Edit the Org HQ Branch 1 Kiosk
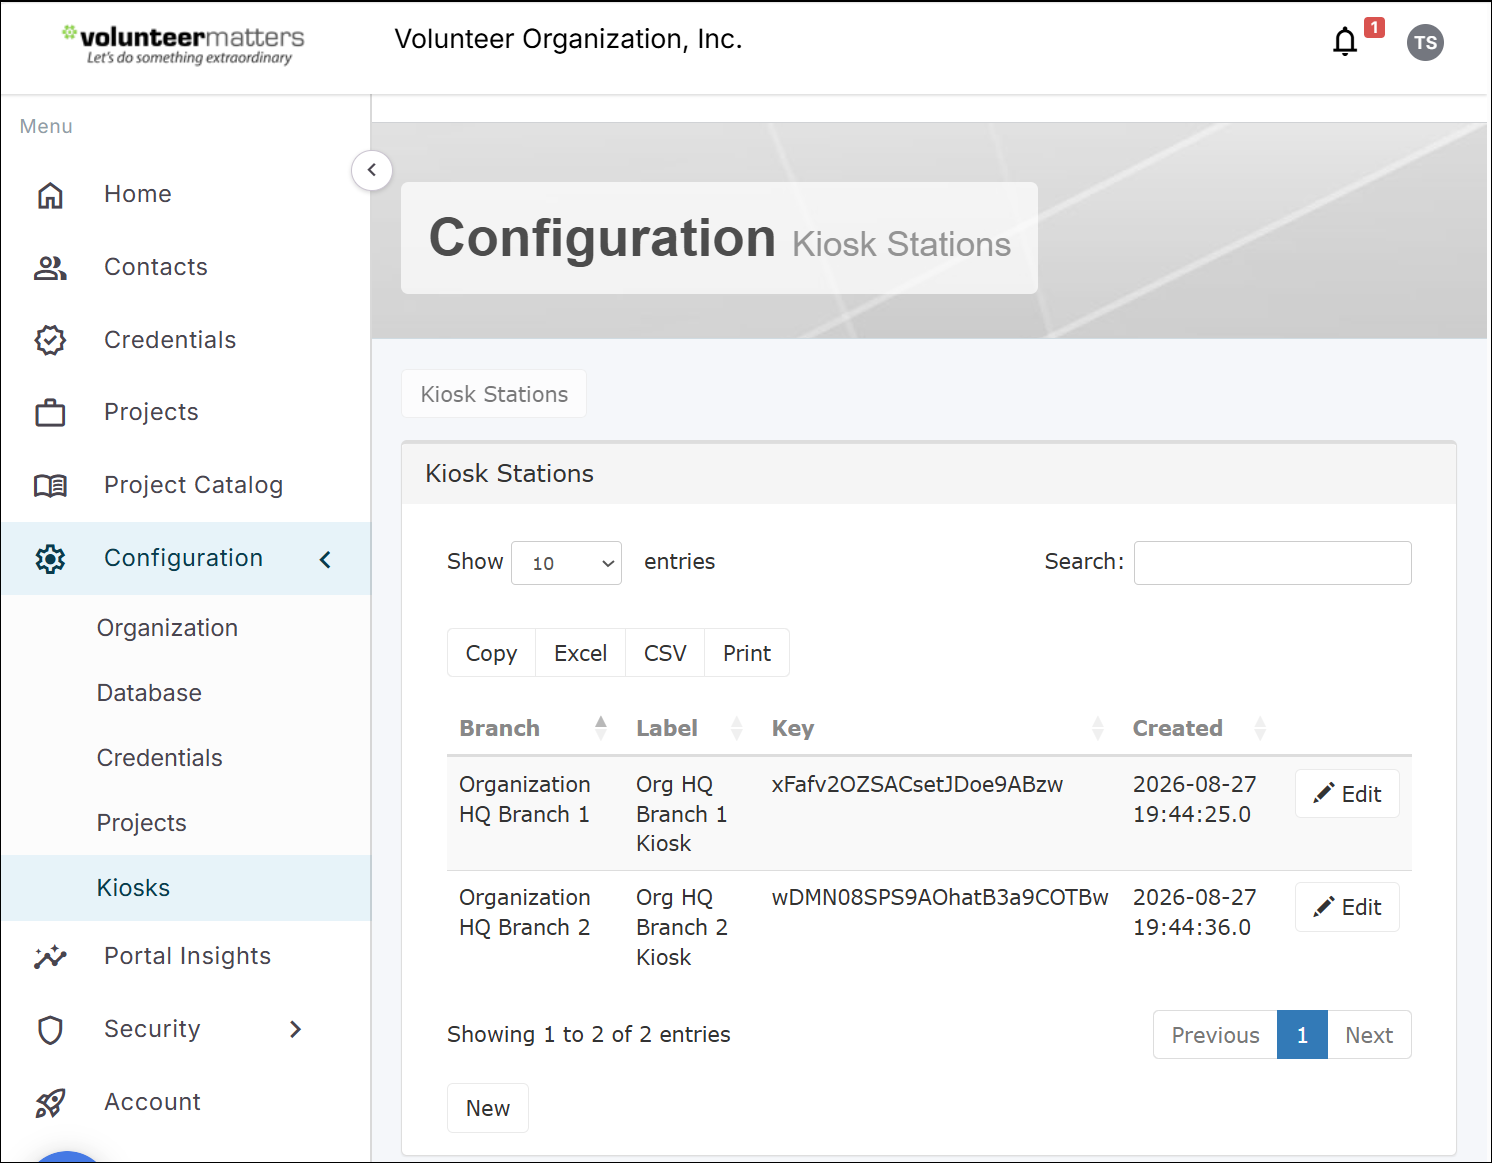The image size is (1492, 1163). coord(1347,794)
